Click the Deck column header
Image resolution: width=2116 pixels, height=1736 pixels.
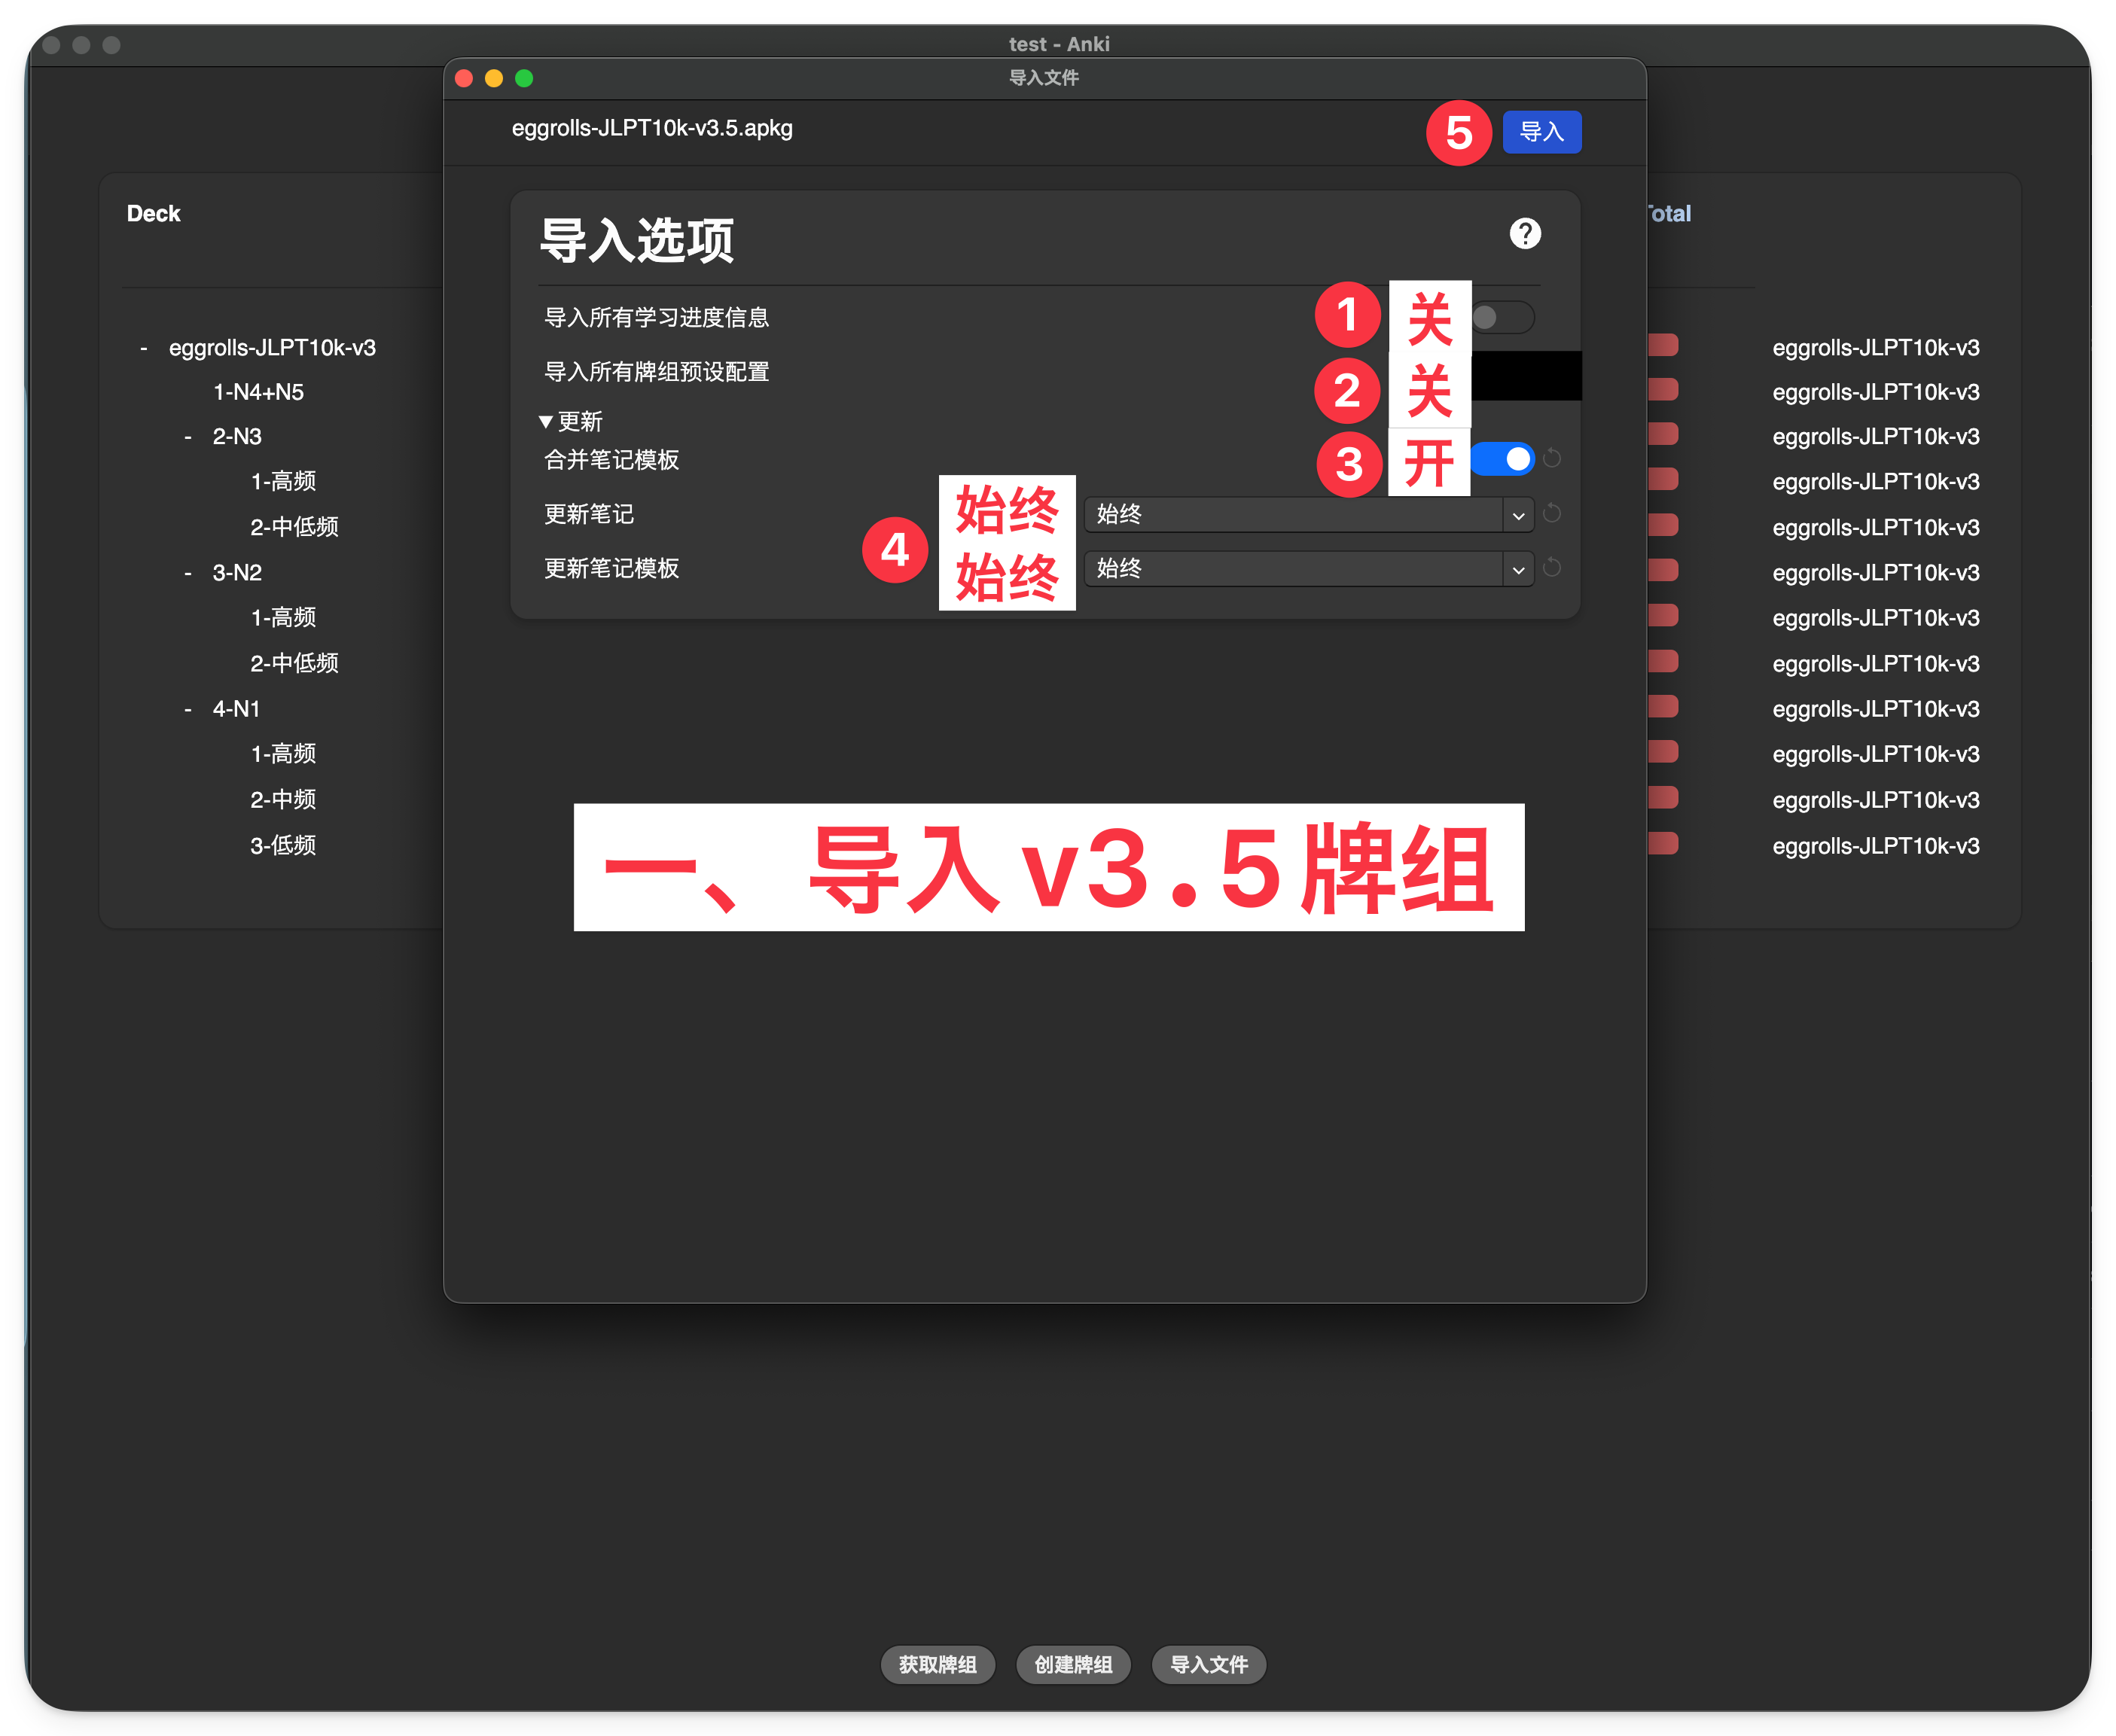click(x=153, y=214)
